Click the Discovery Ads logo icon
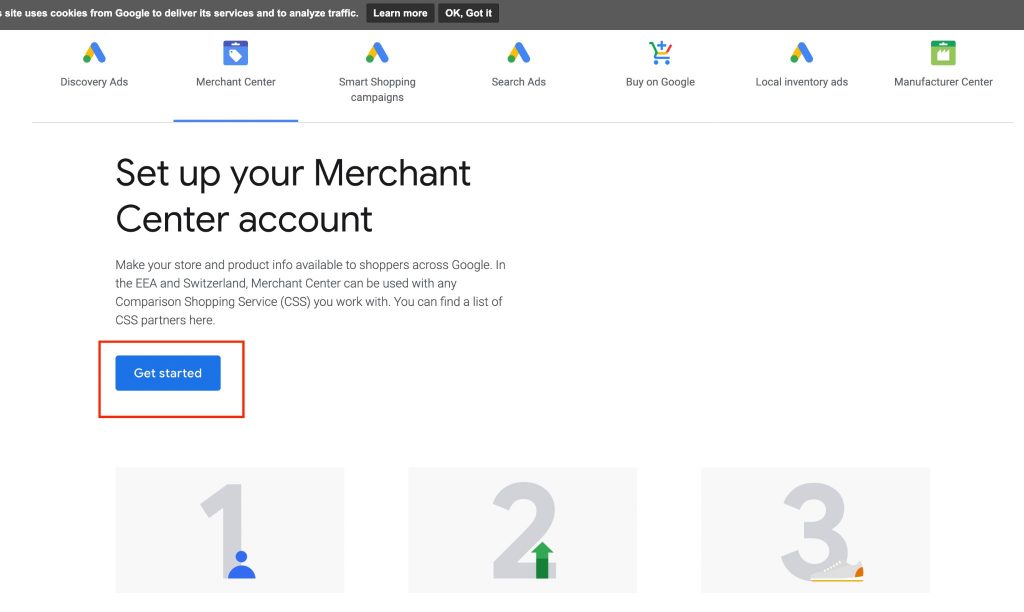The height and width of the screenshot is (612, 1024). [94, 53]
